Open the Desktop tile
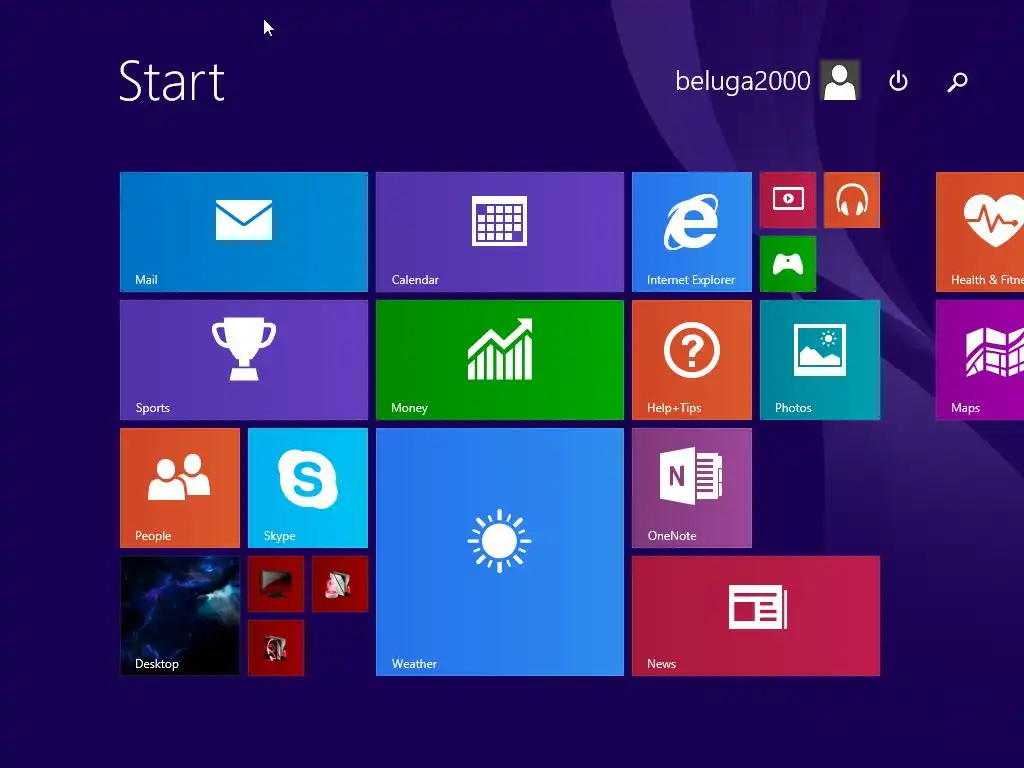Screen dimensions: 1024x768 coord(180,616)
